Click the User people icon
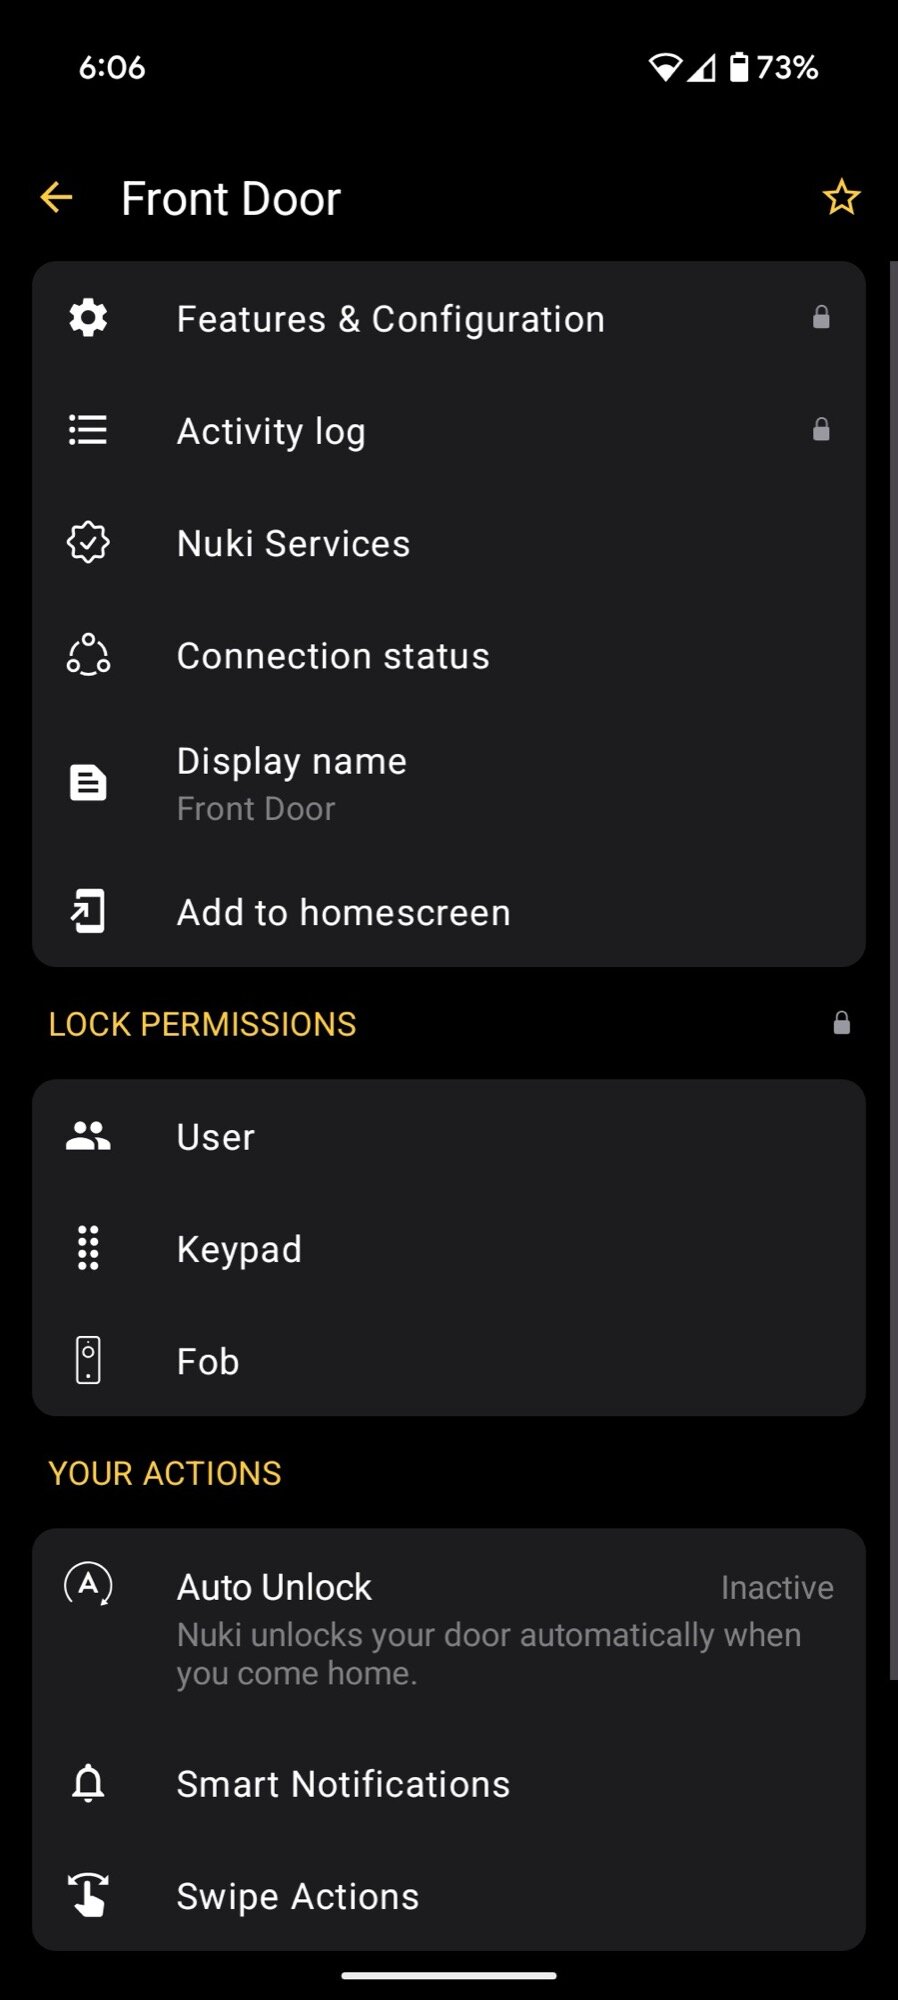Viewport: 898px width, 2000px height. coord(88,1136)
